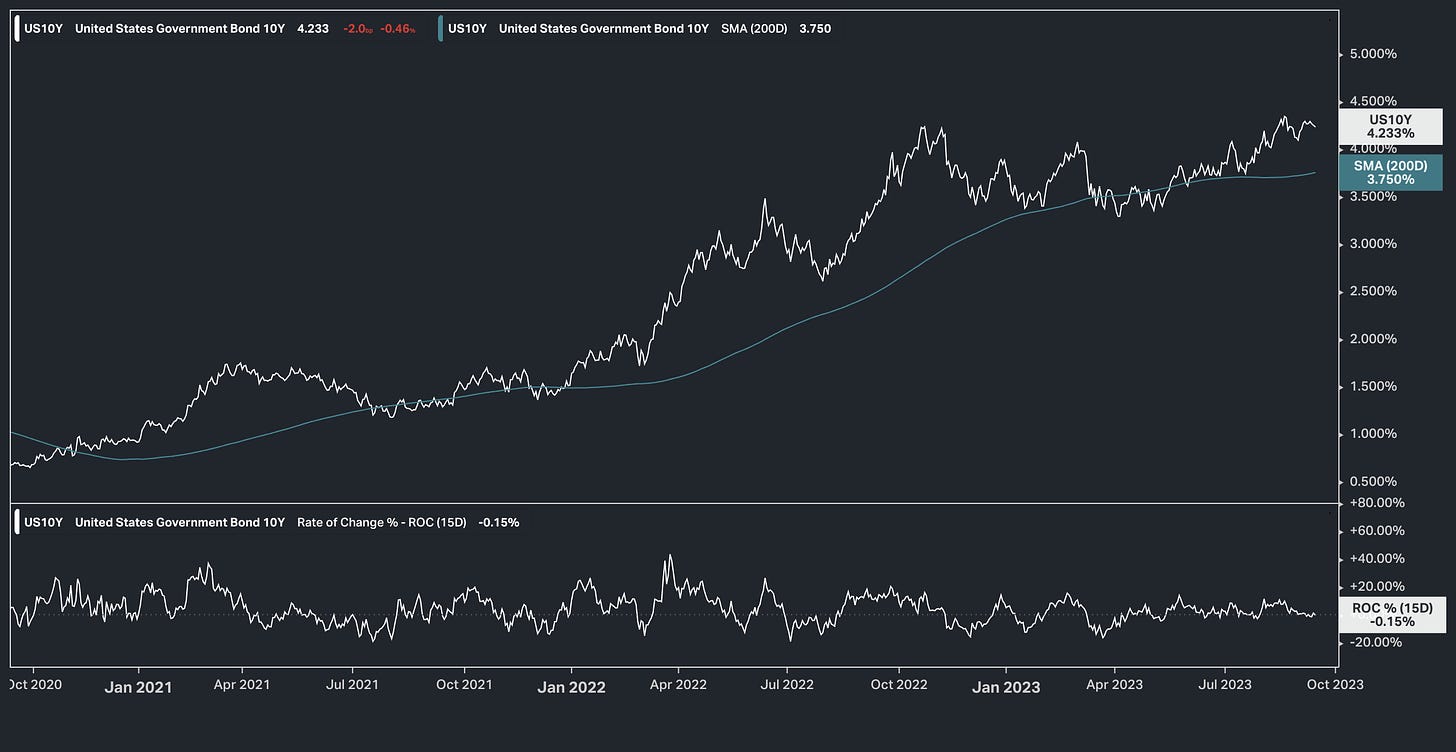This screenshot has height=752, width=1456.
Task: Click the 2.000% y-axis label
Action: click(1375, 339)
